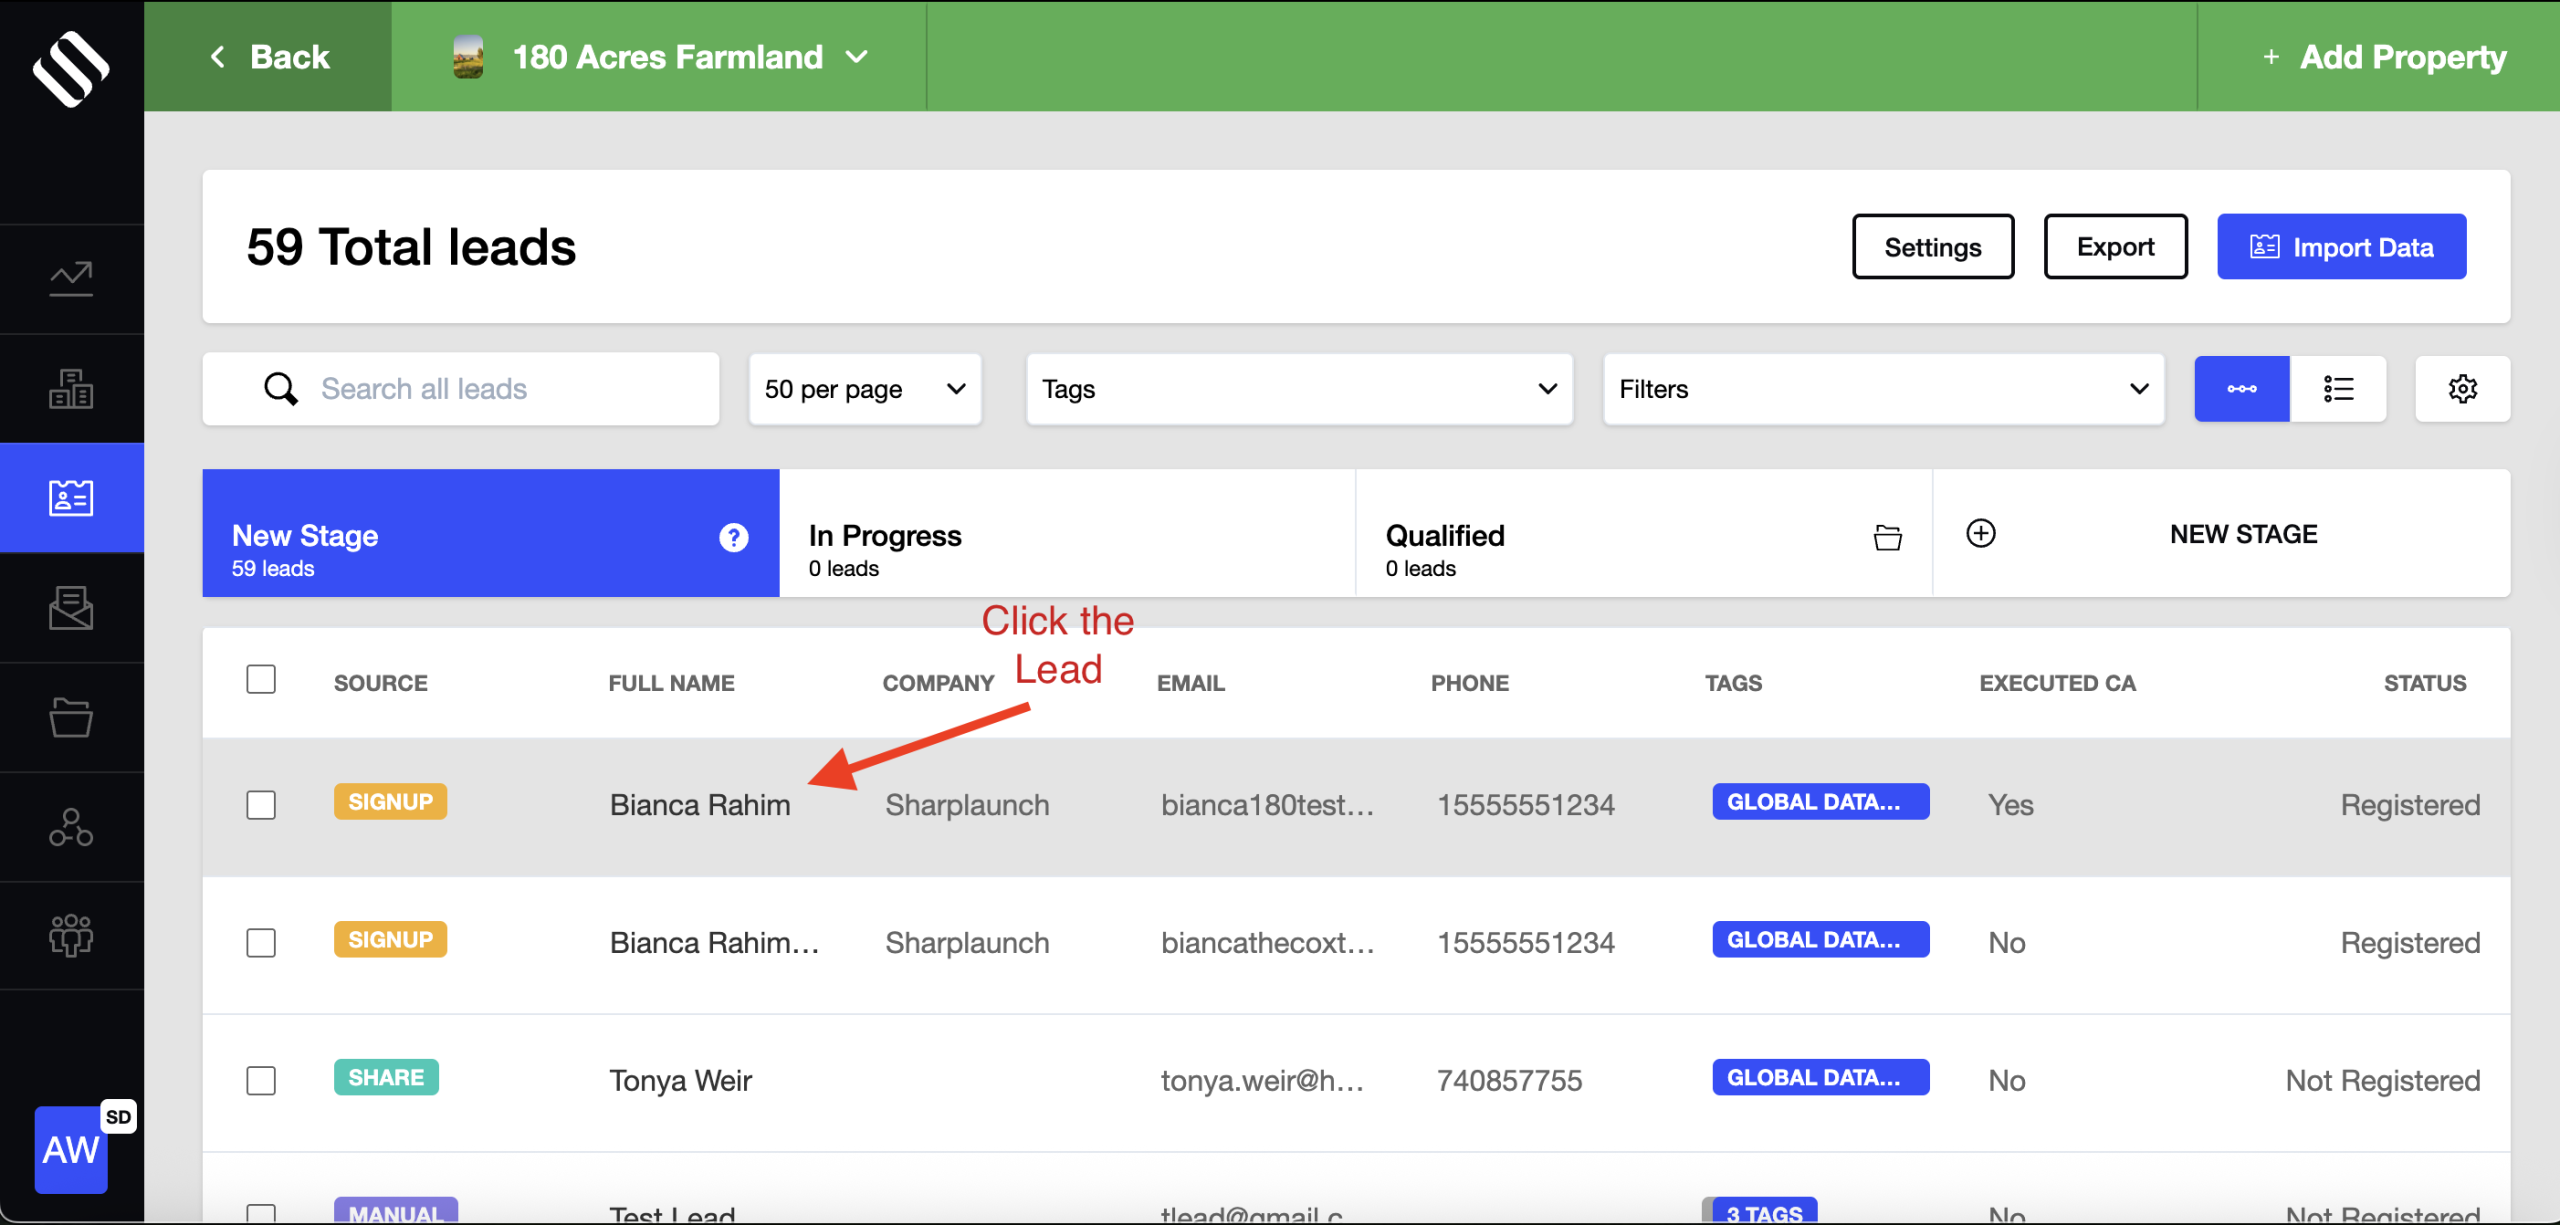Click Not Registered status for Tonya Weir
The width and height of the screenshot is (2560, 1225).
(x=2383, y=1081)
